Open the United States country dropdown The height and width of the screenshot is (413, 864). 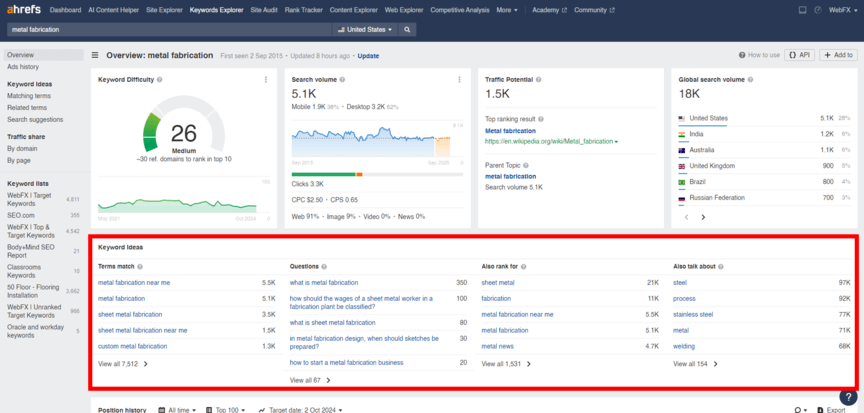365,30
